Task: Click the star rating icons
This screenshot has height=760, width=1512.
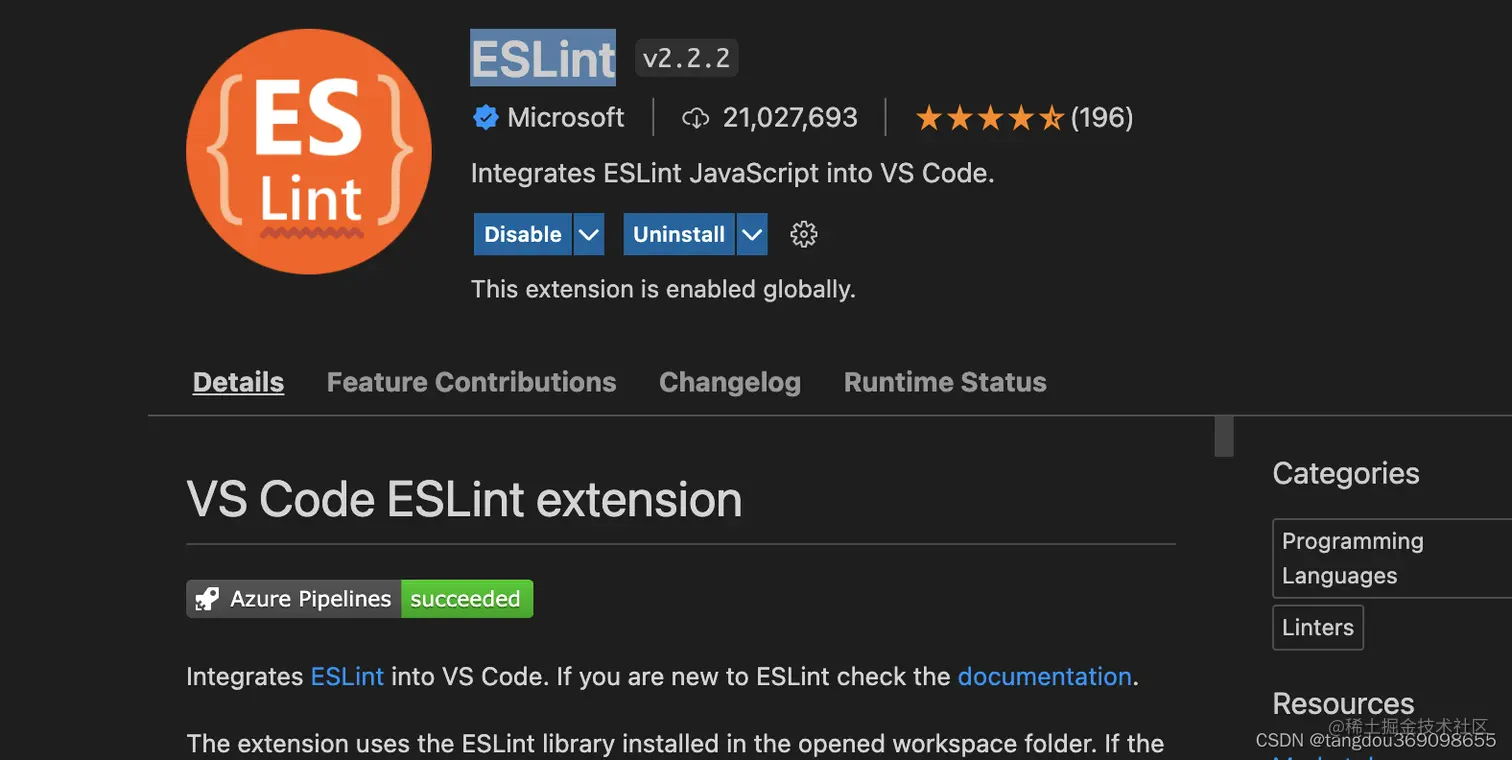Action: 989,119
